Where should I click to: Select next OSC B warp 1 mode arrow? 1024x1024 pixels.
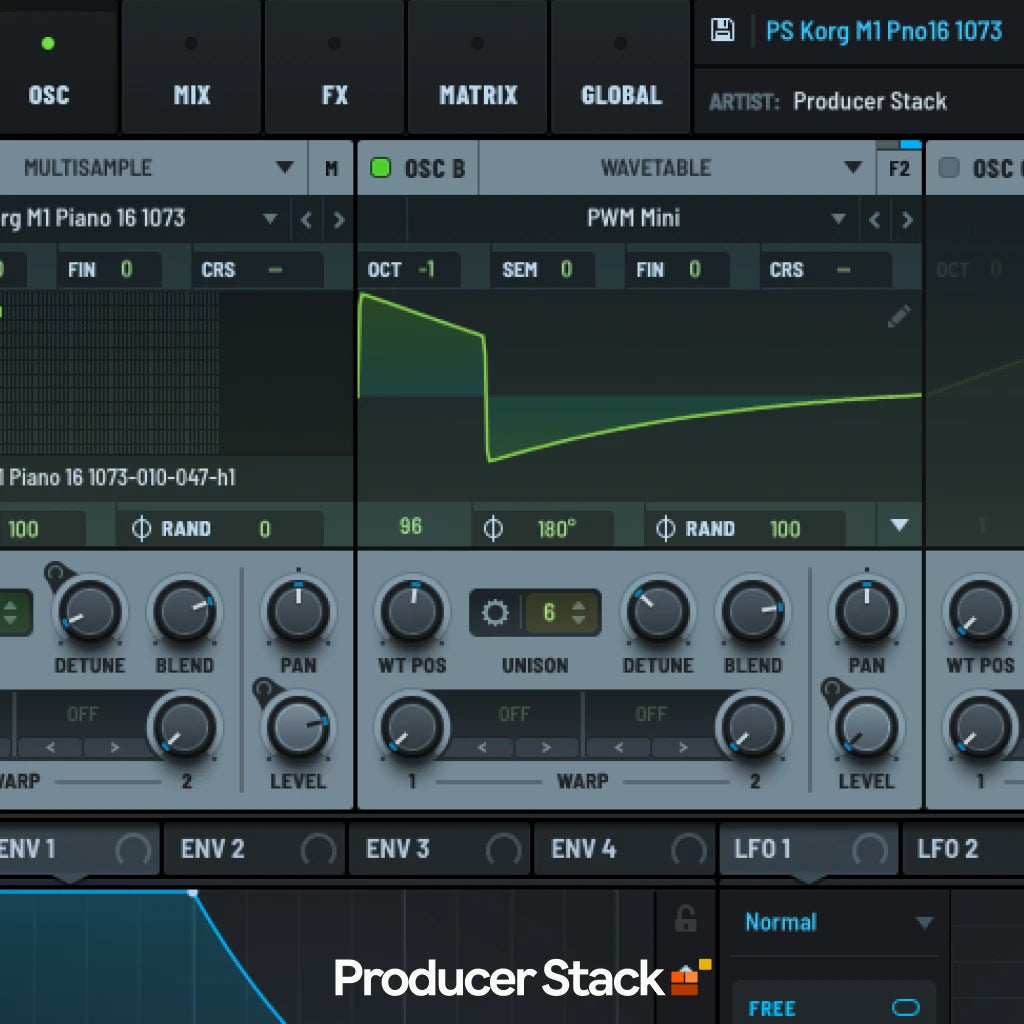(x=546, y=747)
